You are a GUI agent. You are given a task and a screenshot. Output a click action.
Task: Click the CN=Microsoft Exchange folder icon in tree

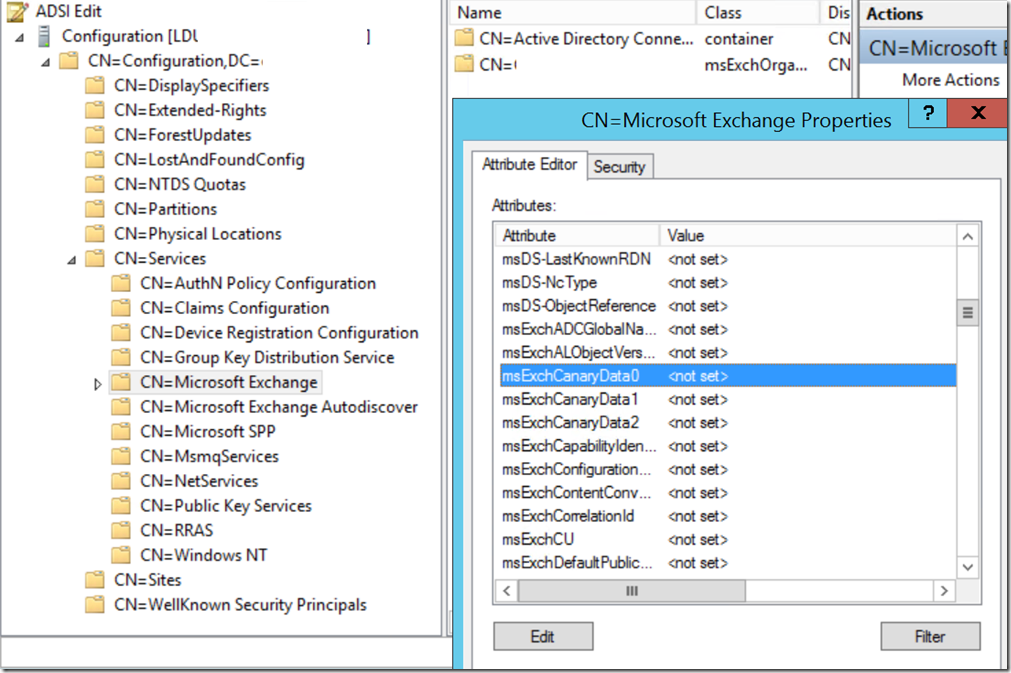121,382
